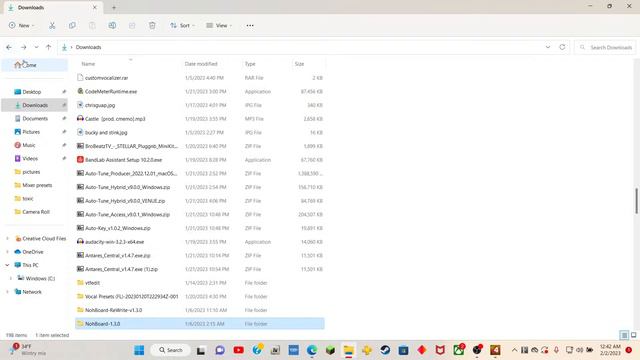Select Auto-Key_v1.0.2_Windows.zip file
Screen dimensions: 640x360
(x=200, y=228)
